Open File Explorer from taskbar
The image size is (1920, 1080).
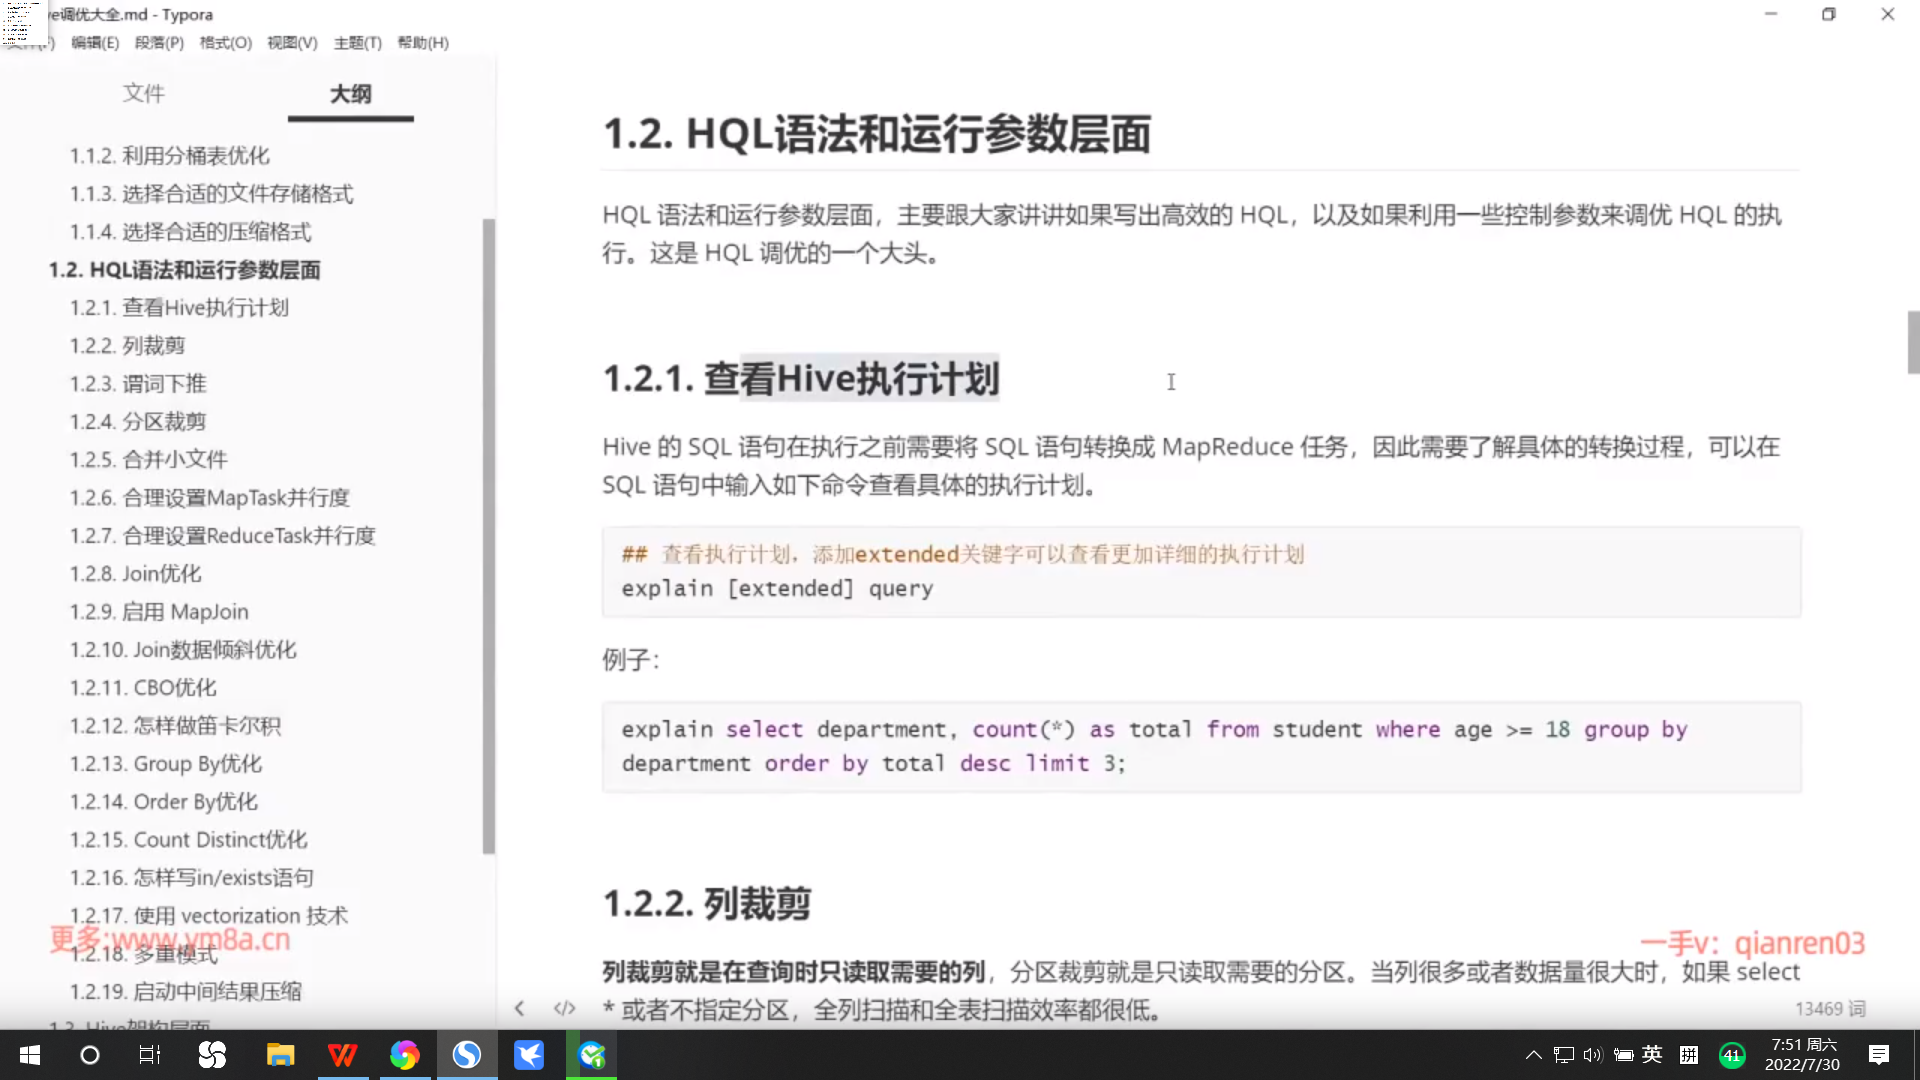coord(280,1055)
